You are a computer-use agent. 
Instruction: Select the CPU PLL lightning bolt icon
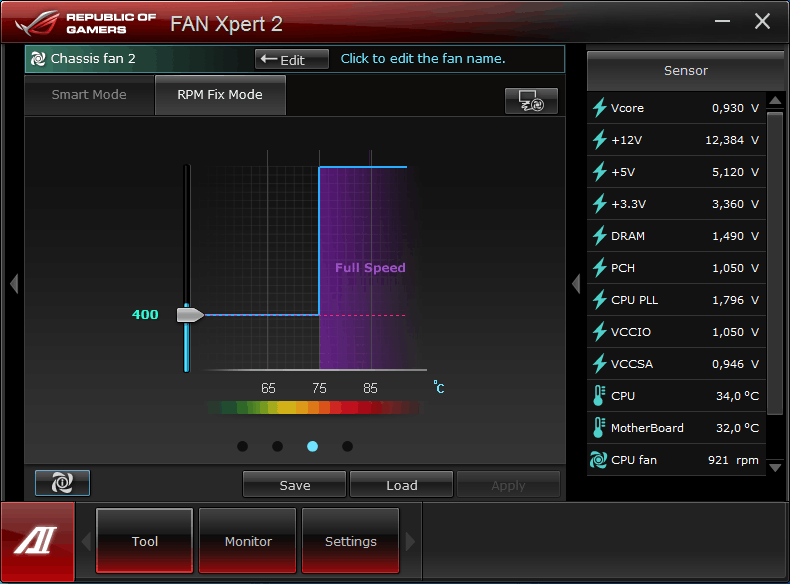pyautogui.click(x=599, y=300)
